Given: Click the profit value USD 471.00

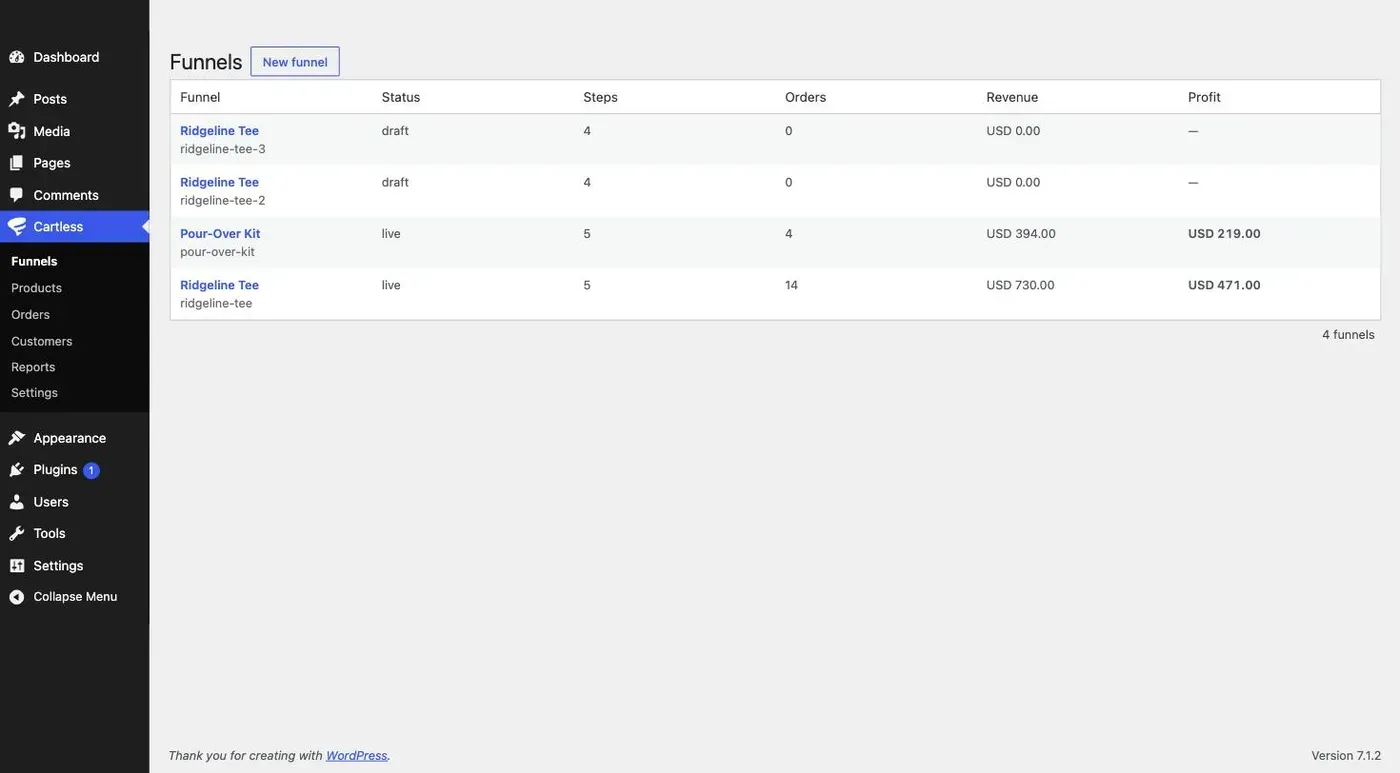Looking at the screenshot, I should [1224, 285].
